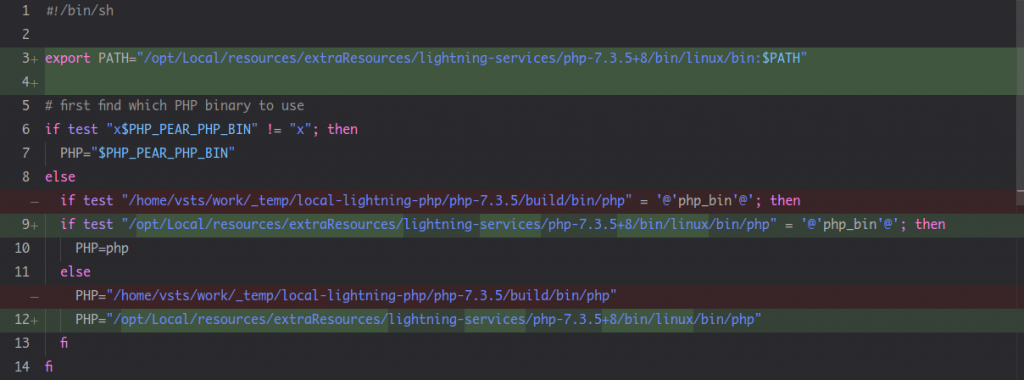
Task: Click the plus marker beside line 12
Action: [x=35, y=320]
